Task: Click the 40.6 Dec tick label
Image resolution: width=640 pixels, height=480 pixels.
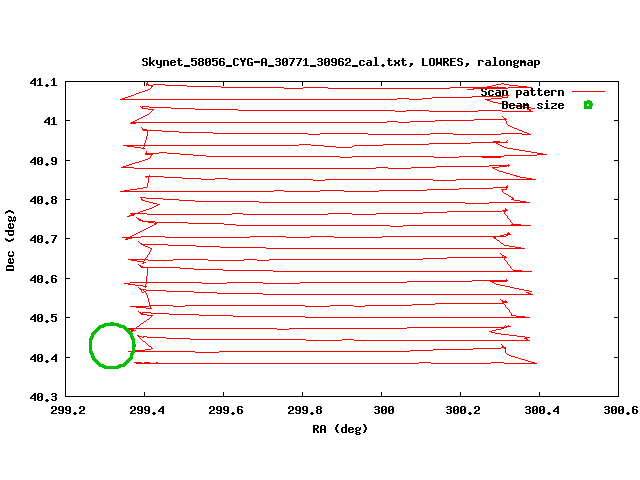Action: pos(43,279)
